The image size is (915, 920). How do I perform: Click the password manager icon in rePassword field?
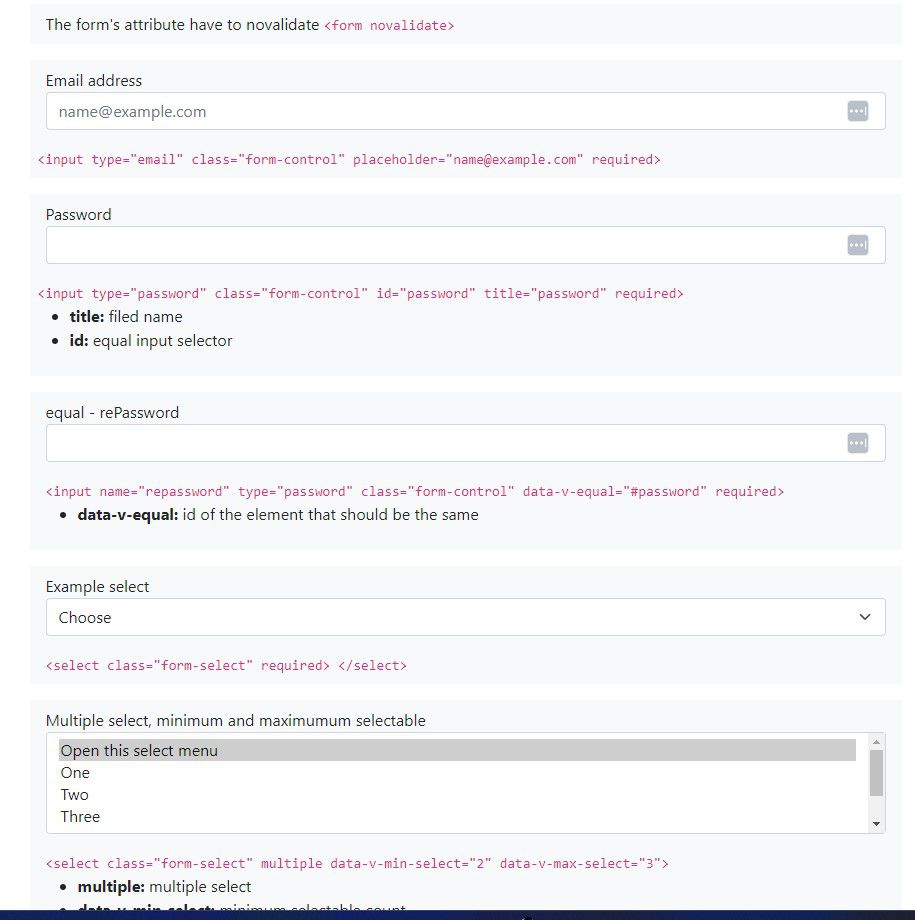click(857, 443)
